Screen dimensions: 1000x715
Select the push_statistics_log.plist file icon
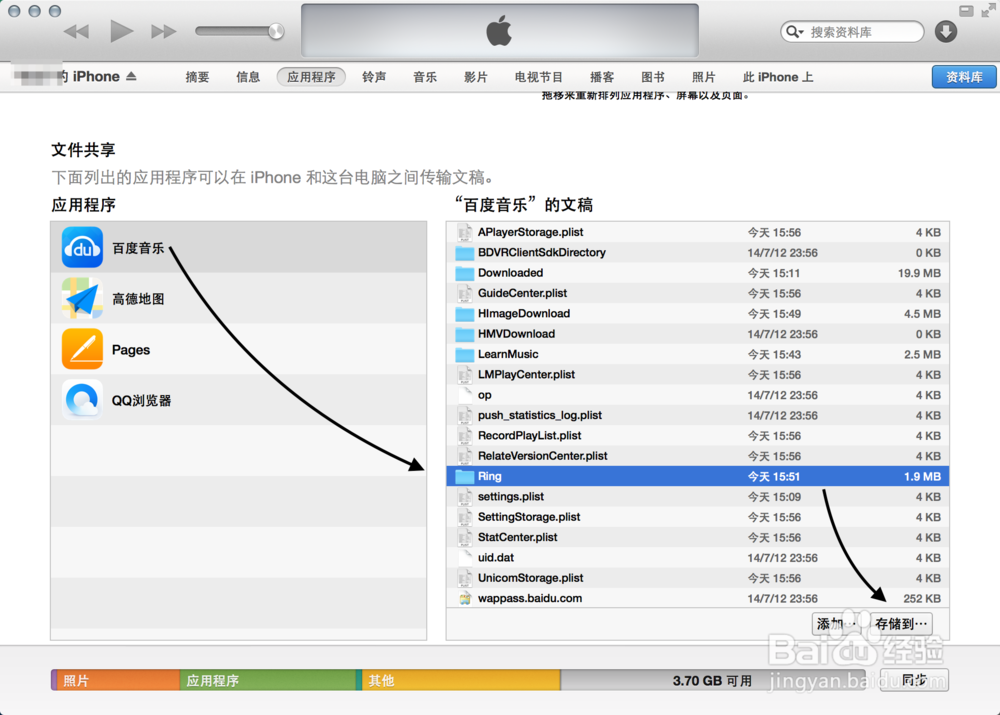465,415
